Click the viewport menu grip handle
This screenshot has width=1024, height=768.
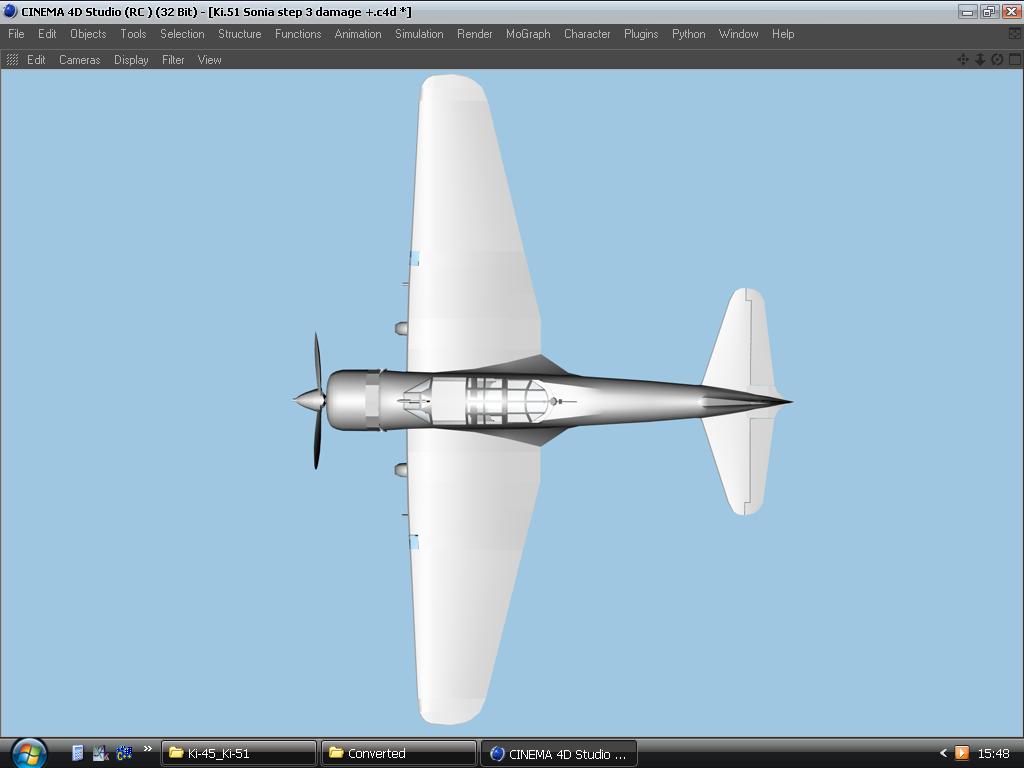coord(12,60)
